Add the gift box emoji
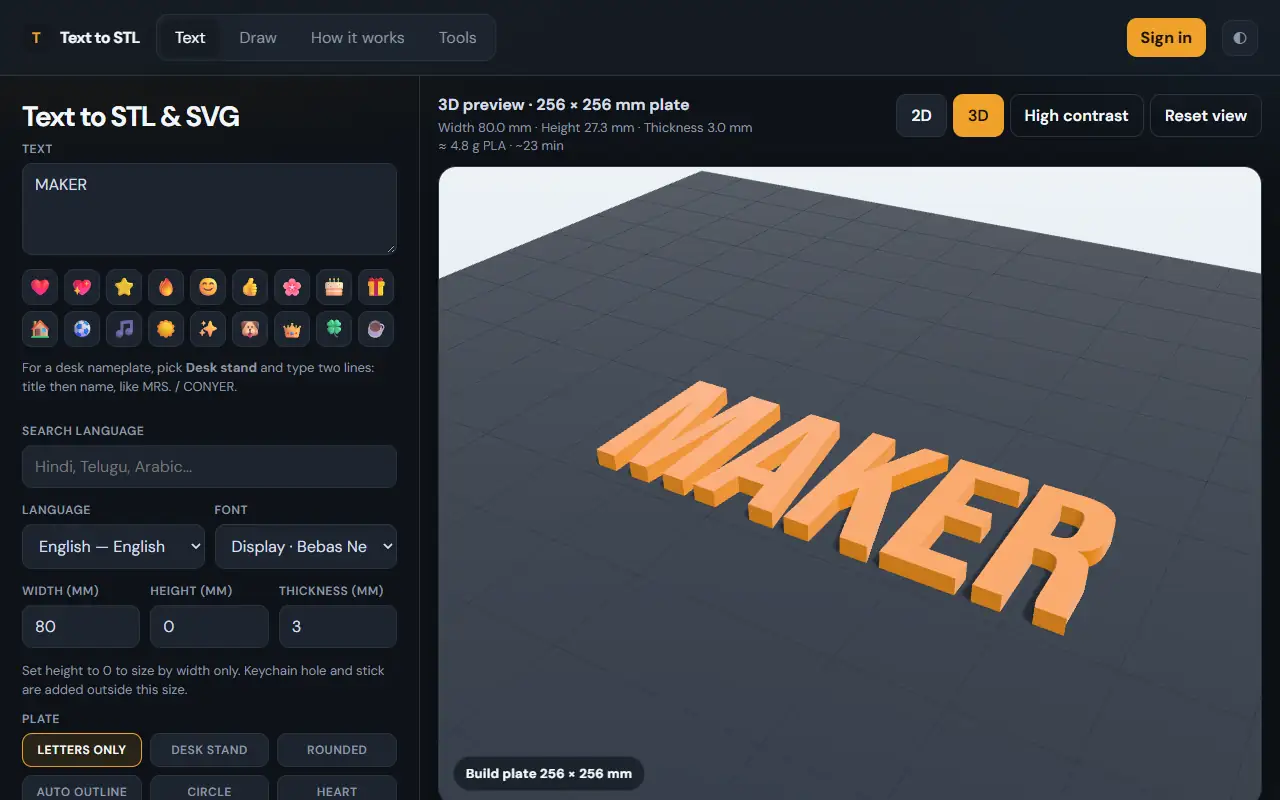1280x800 pixels. 376,287
